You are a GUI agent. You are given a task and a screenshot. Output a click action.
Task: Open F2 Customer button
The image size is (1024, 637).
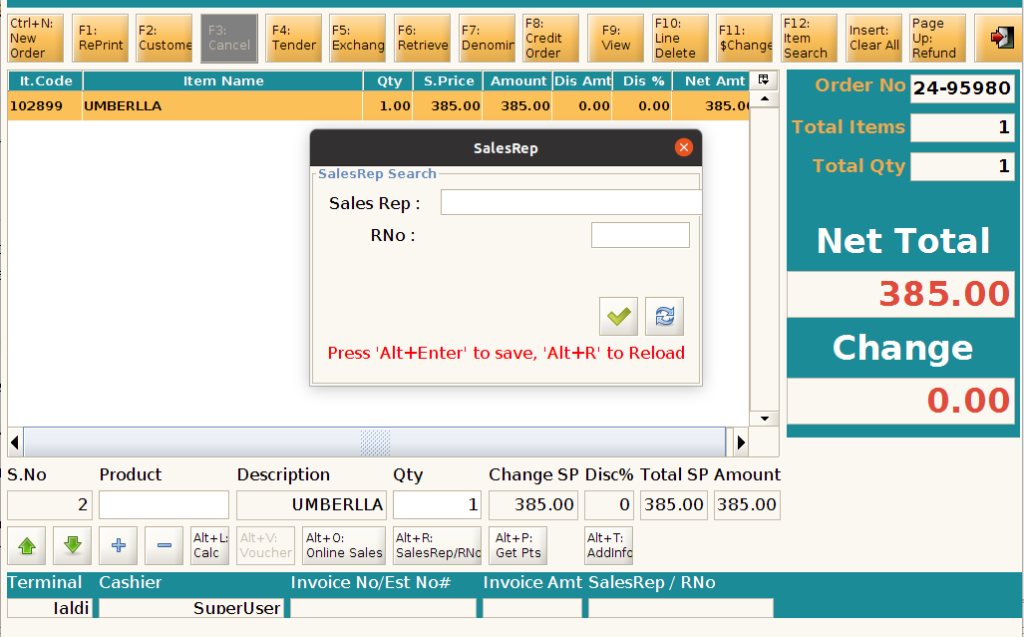tap(164, 38)
